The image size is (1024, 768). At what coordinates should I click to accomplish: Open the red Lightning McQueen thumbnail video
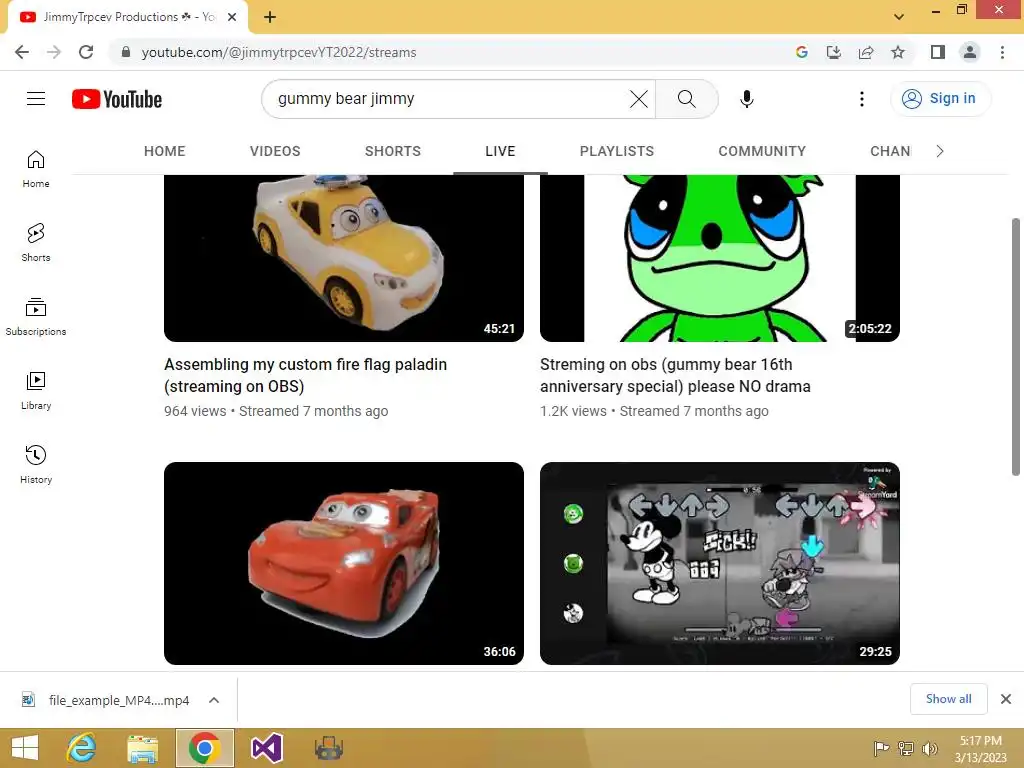[344, 564]
